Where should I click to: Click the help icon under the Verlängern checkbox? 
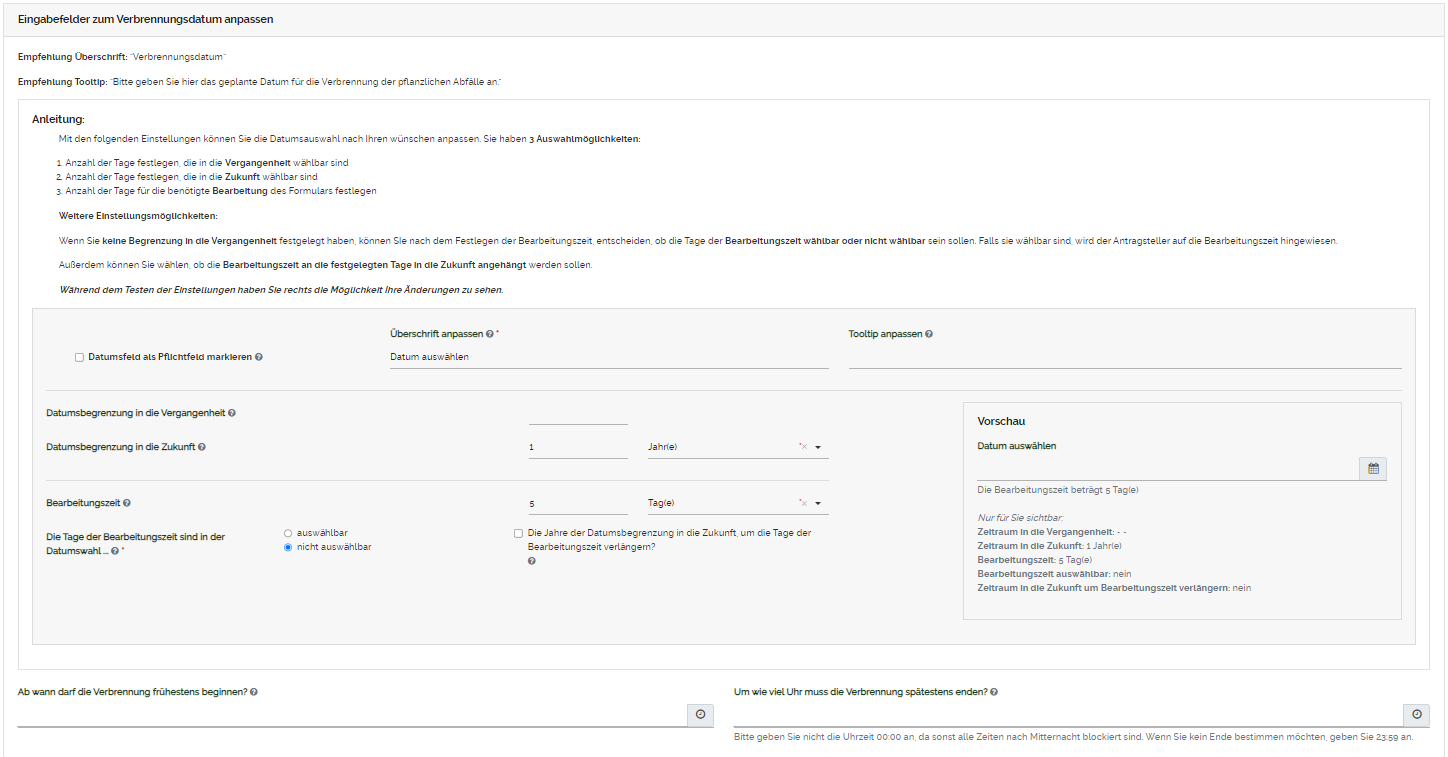531,560
